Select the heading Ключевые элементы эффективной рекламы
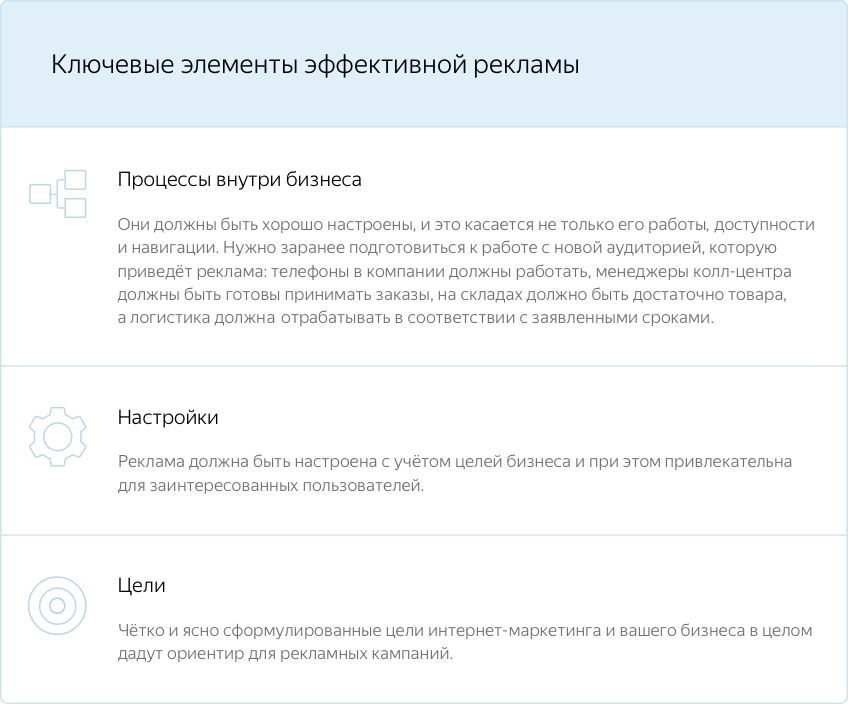This screenshot has height=704, width=848. 315,64
